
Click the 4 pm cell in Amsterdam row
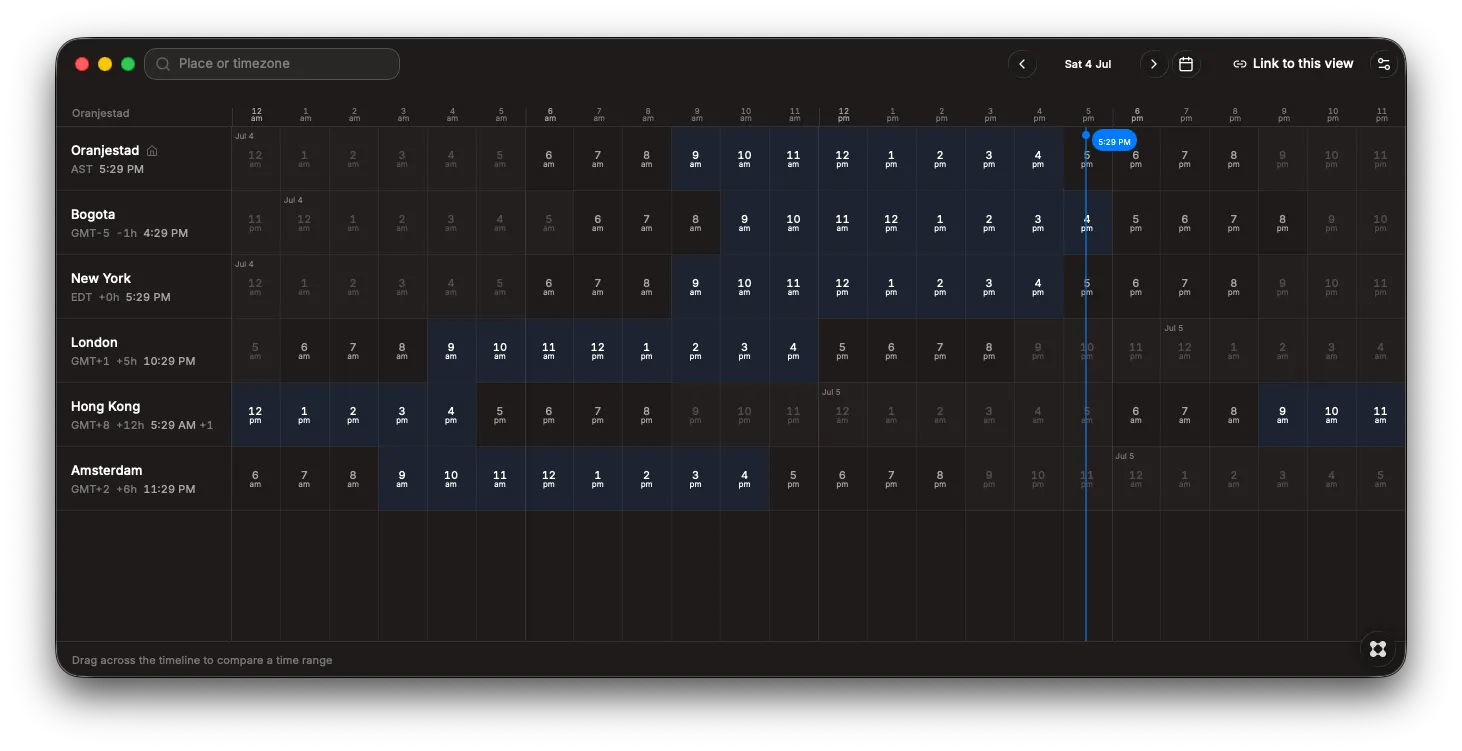pos(744,479)
